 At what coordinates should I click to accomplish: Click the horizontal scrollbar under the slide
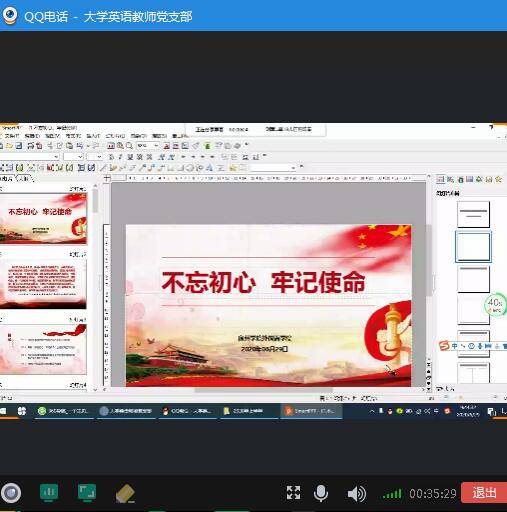[263, 389]
